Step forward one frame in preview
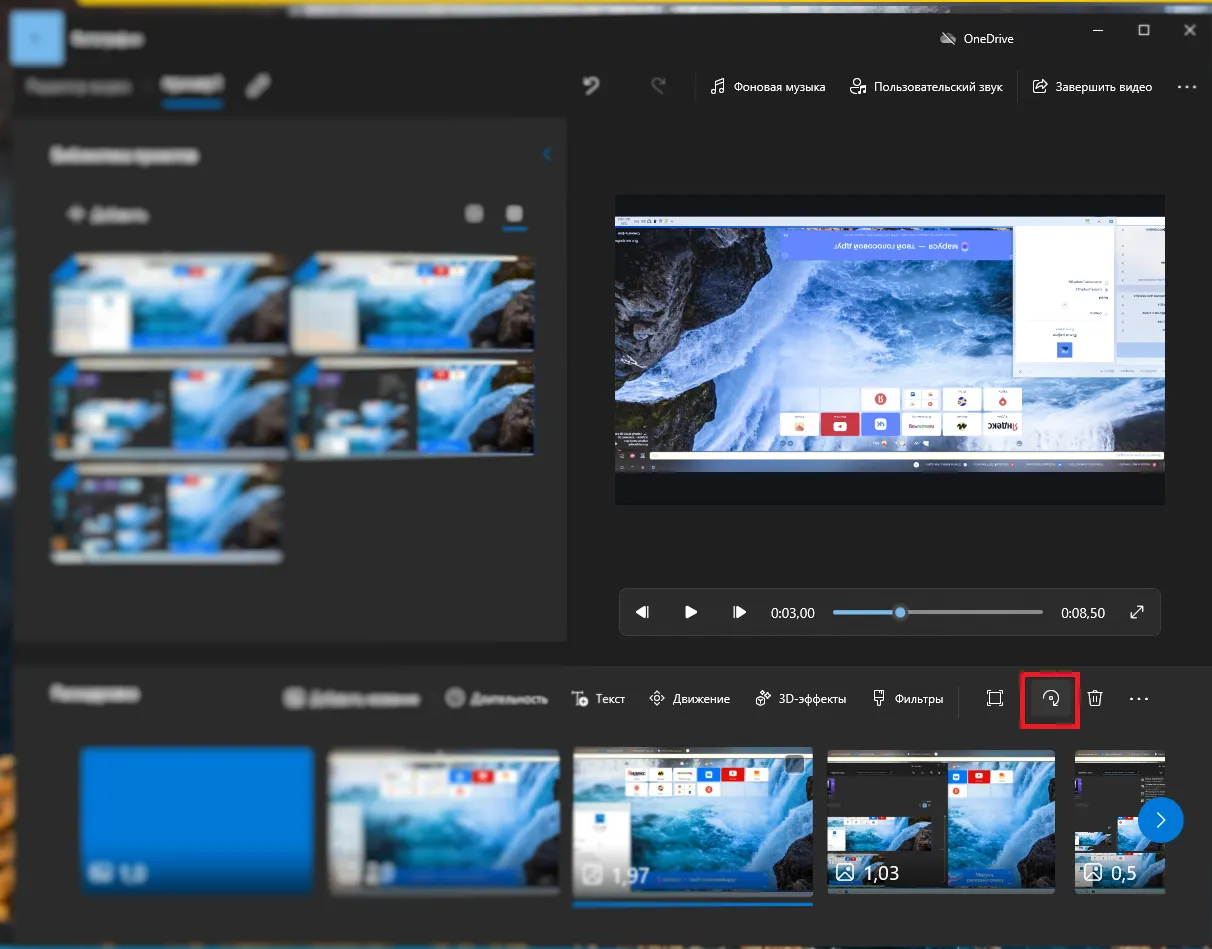The height and width of the screenshot is (949, 1212). [739, 612]
